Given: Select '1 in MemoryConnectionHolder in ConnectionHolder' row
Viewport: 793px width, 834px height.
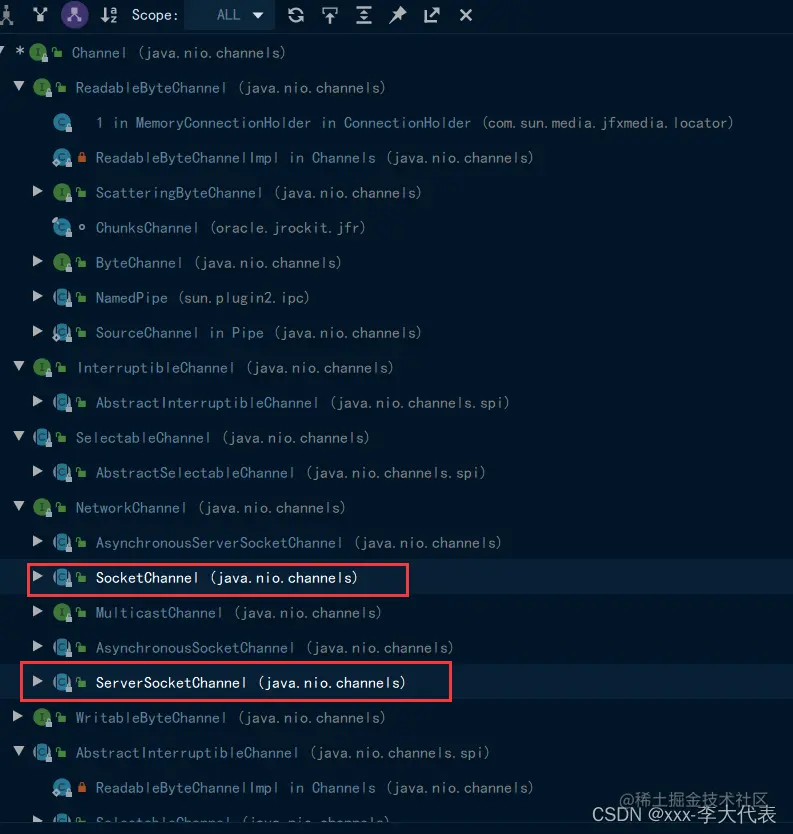Looking at the screenshot, I should pyautogui.click(x=414, y=123).
